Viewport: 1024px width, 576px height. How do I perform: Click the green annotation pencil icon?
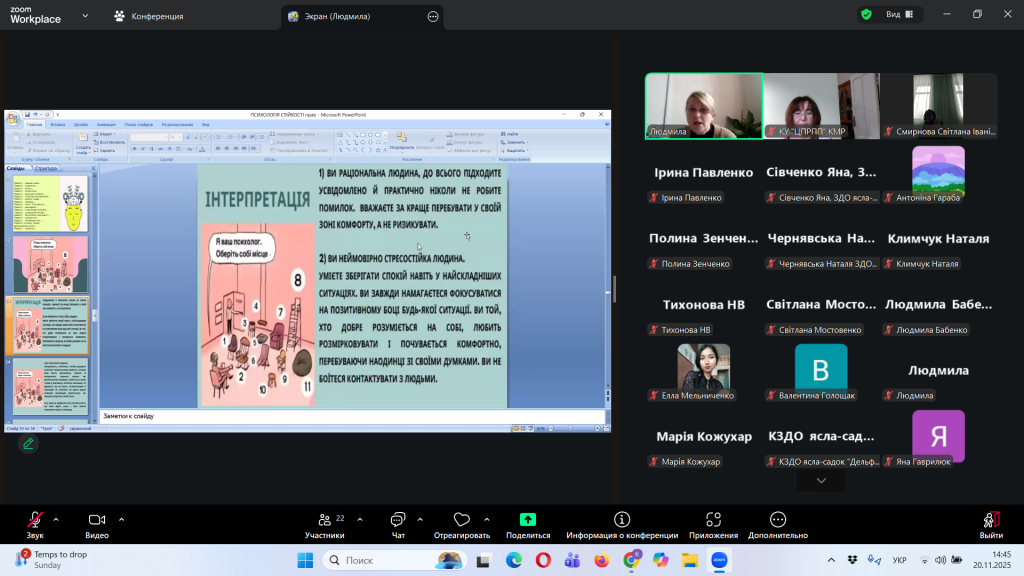click(28, 443)
